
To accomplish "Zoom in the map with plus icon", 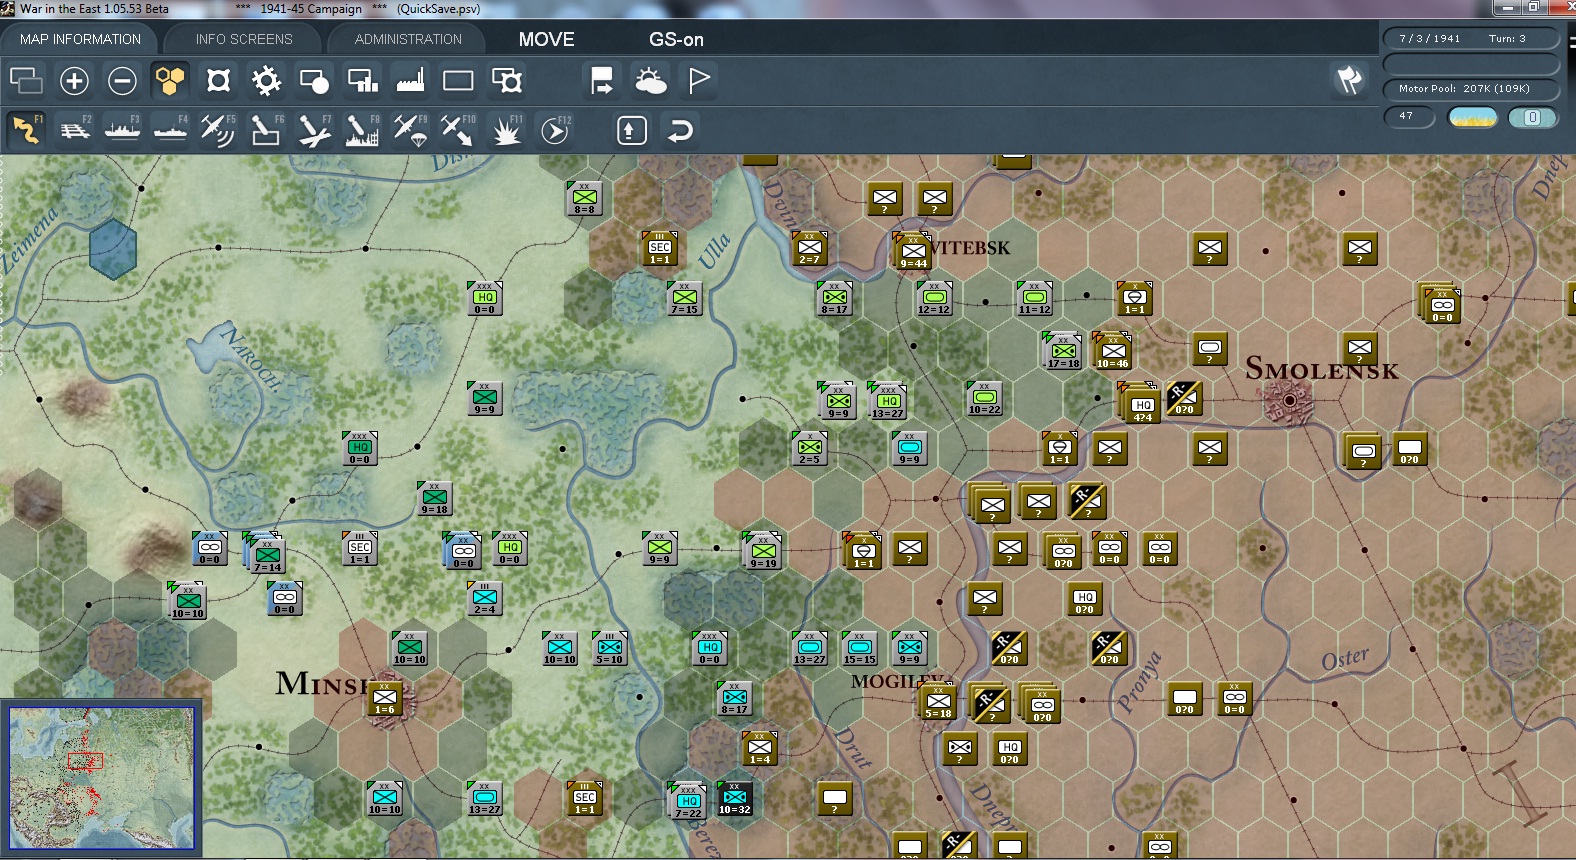I will click(74, 80).
